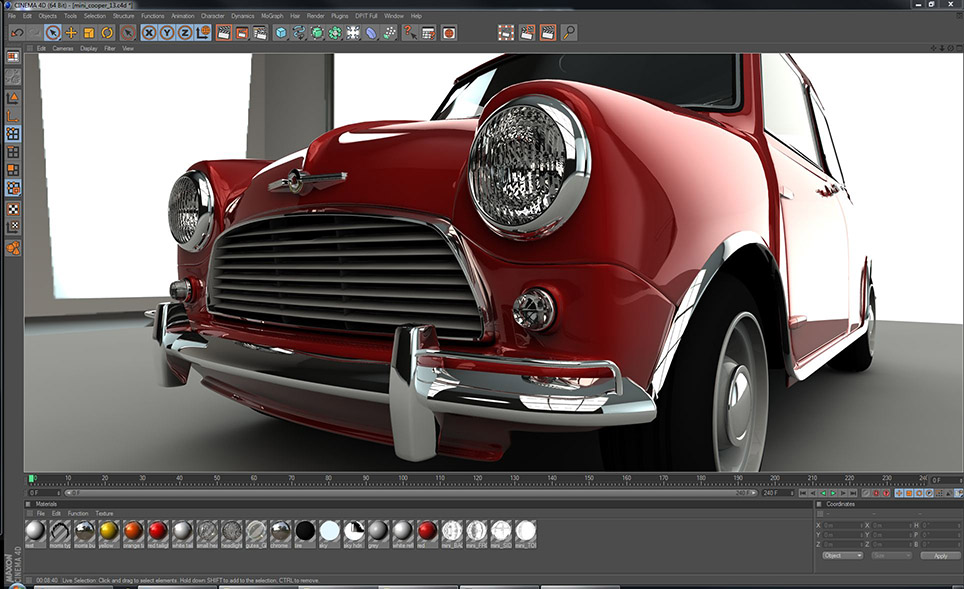The height and width of the screenshot is (589, 964).
Task: Select the Live Selection tool
Action: tap(52, 32)
